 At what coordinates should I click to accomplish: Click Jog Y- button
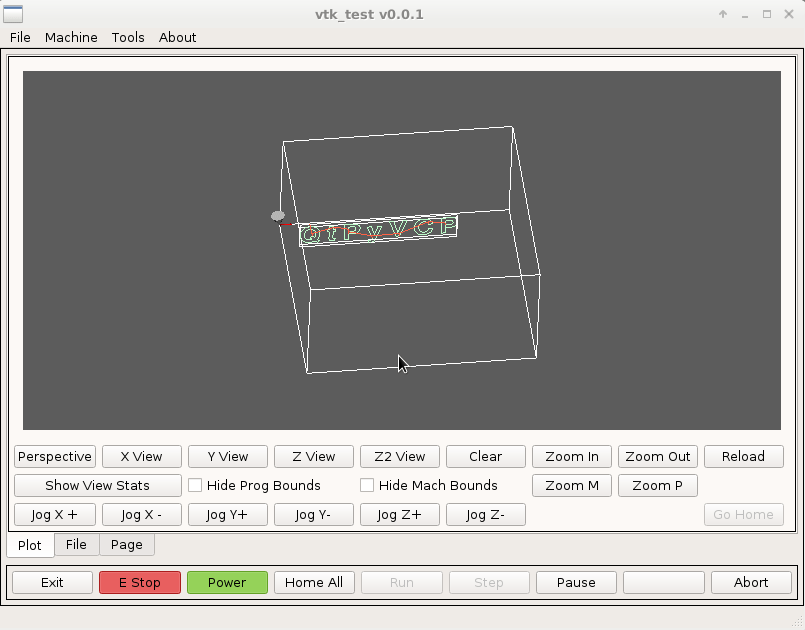click(314, 514)
